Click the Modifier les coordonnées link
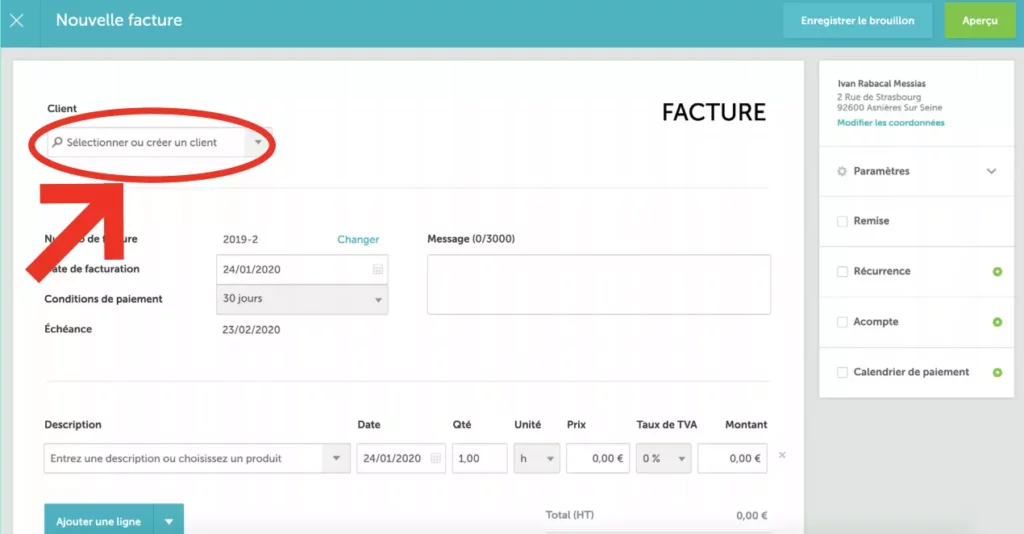Image resolution: width=1024 pixels, height=534 pixels. 890,123
